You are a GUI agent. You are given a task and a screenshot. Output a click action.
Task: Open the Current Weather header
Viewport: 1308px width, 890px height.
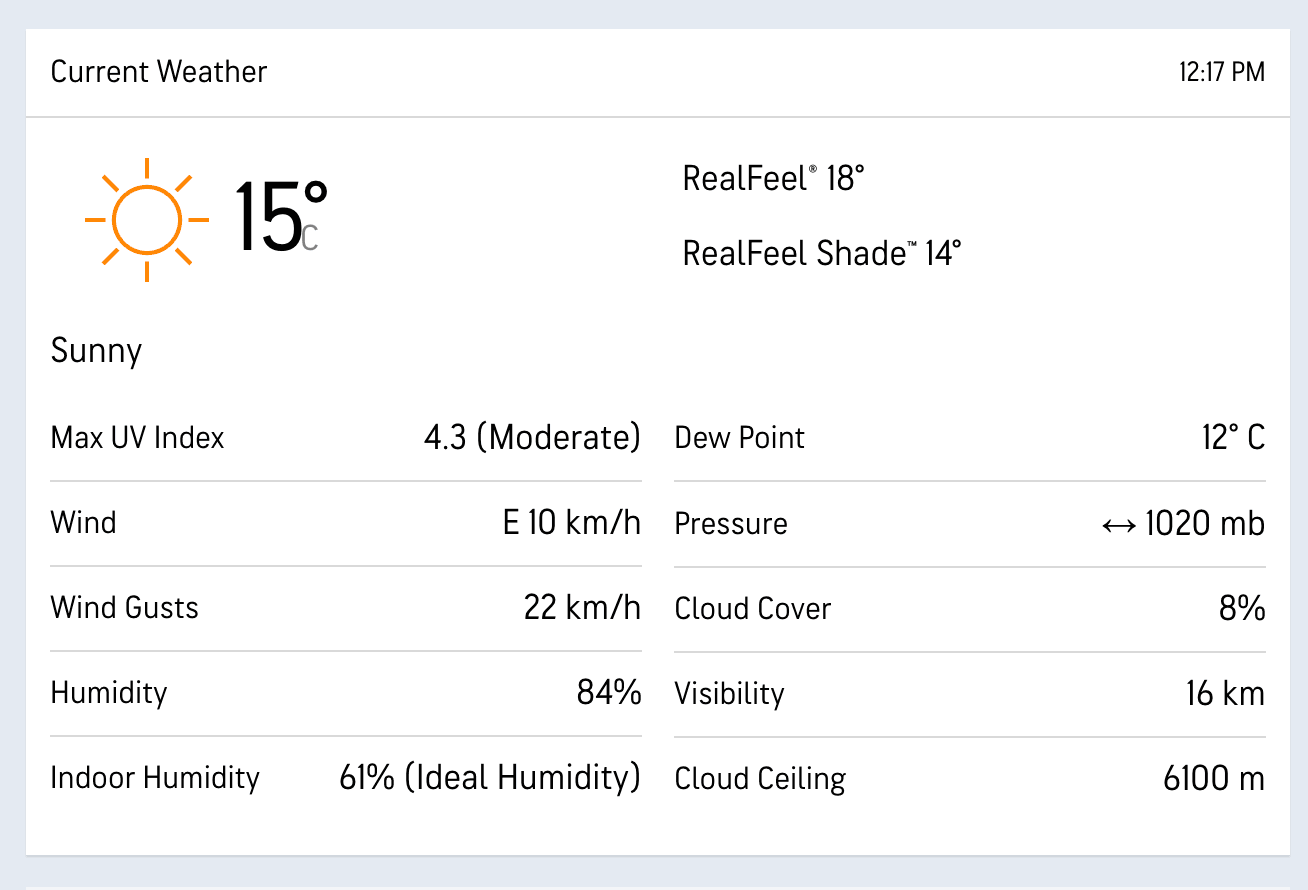(159, 72)
